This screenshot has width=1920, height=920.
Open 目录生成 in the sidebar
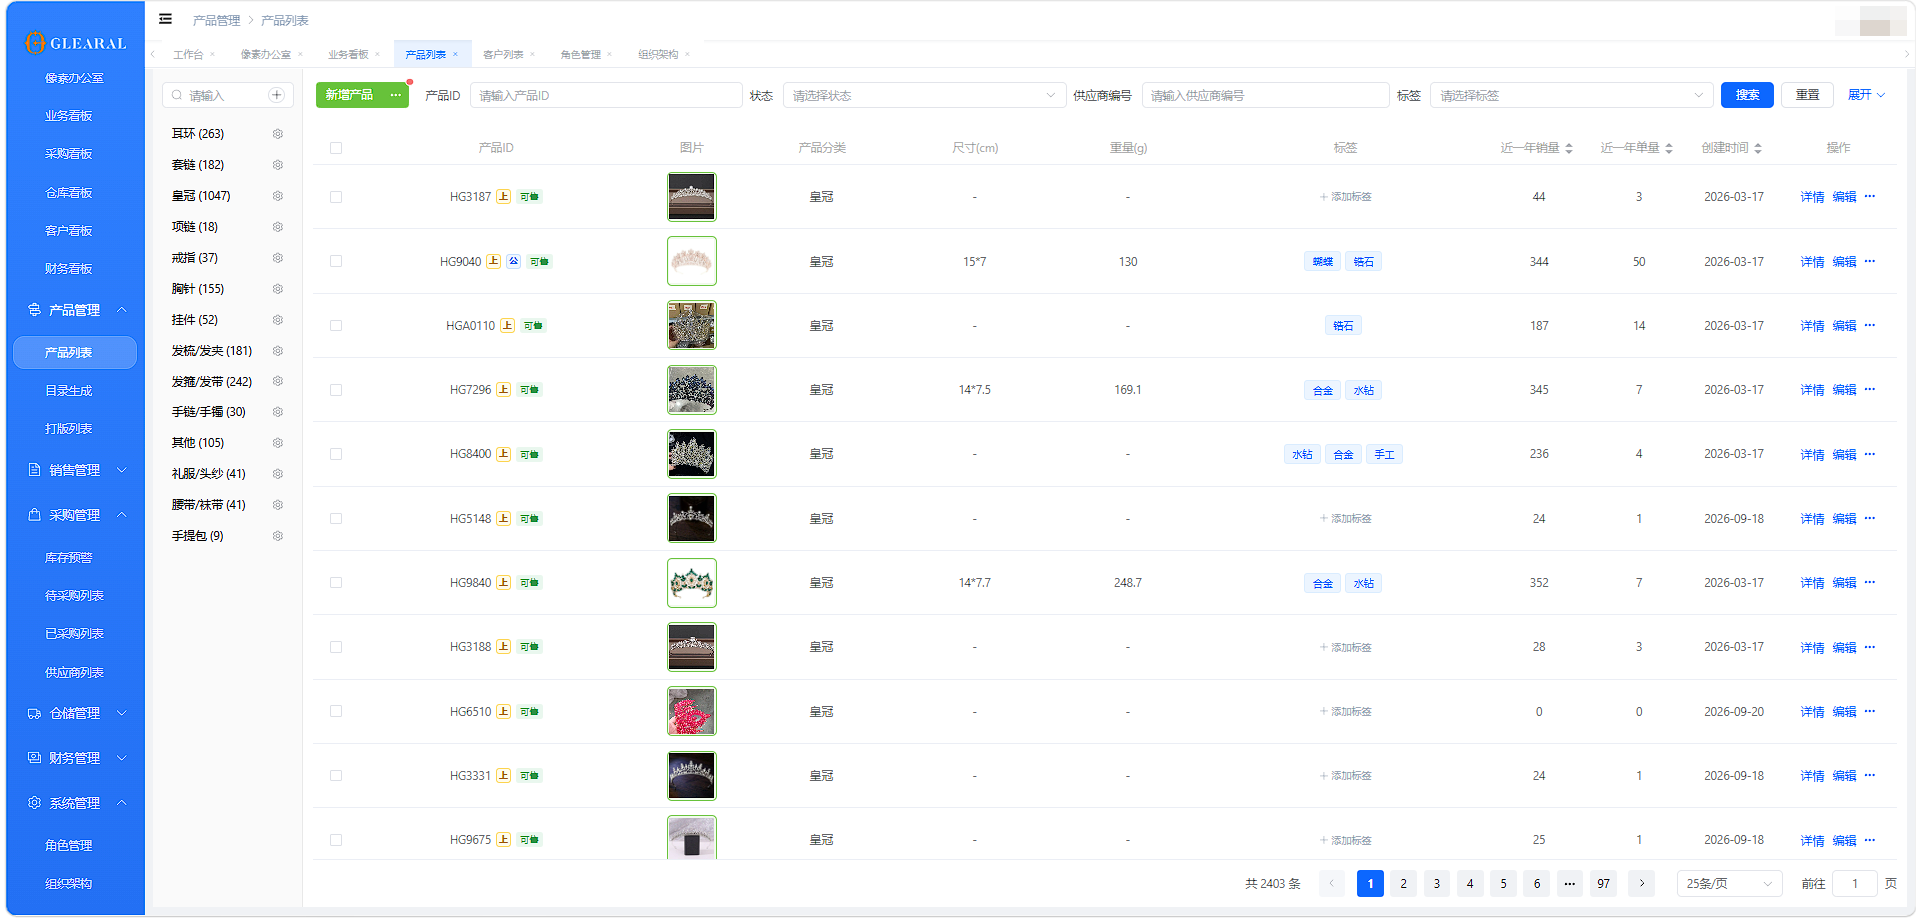click(x=69, y=391)
